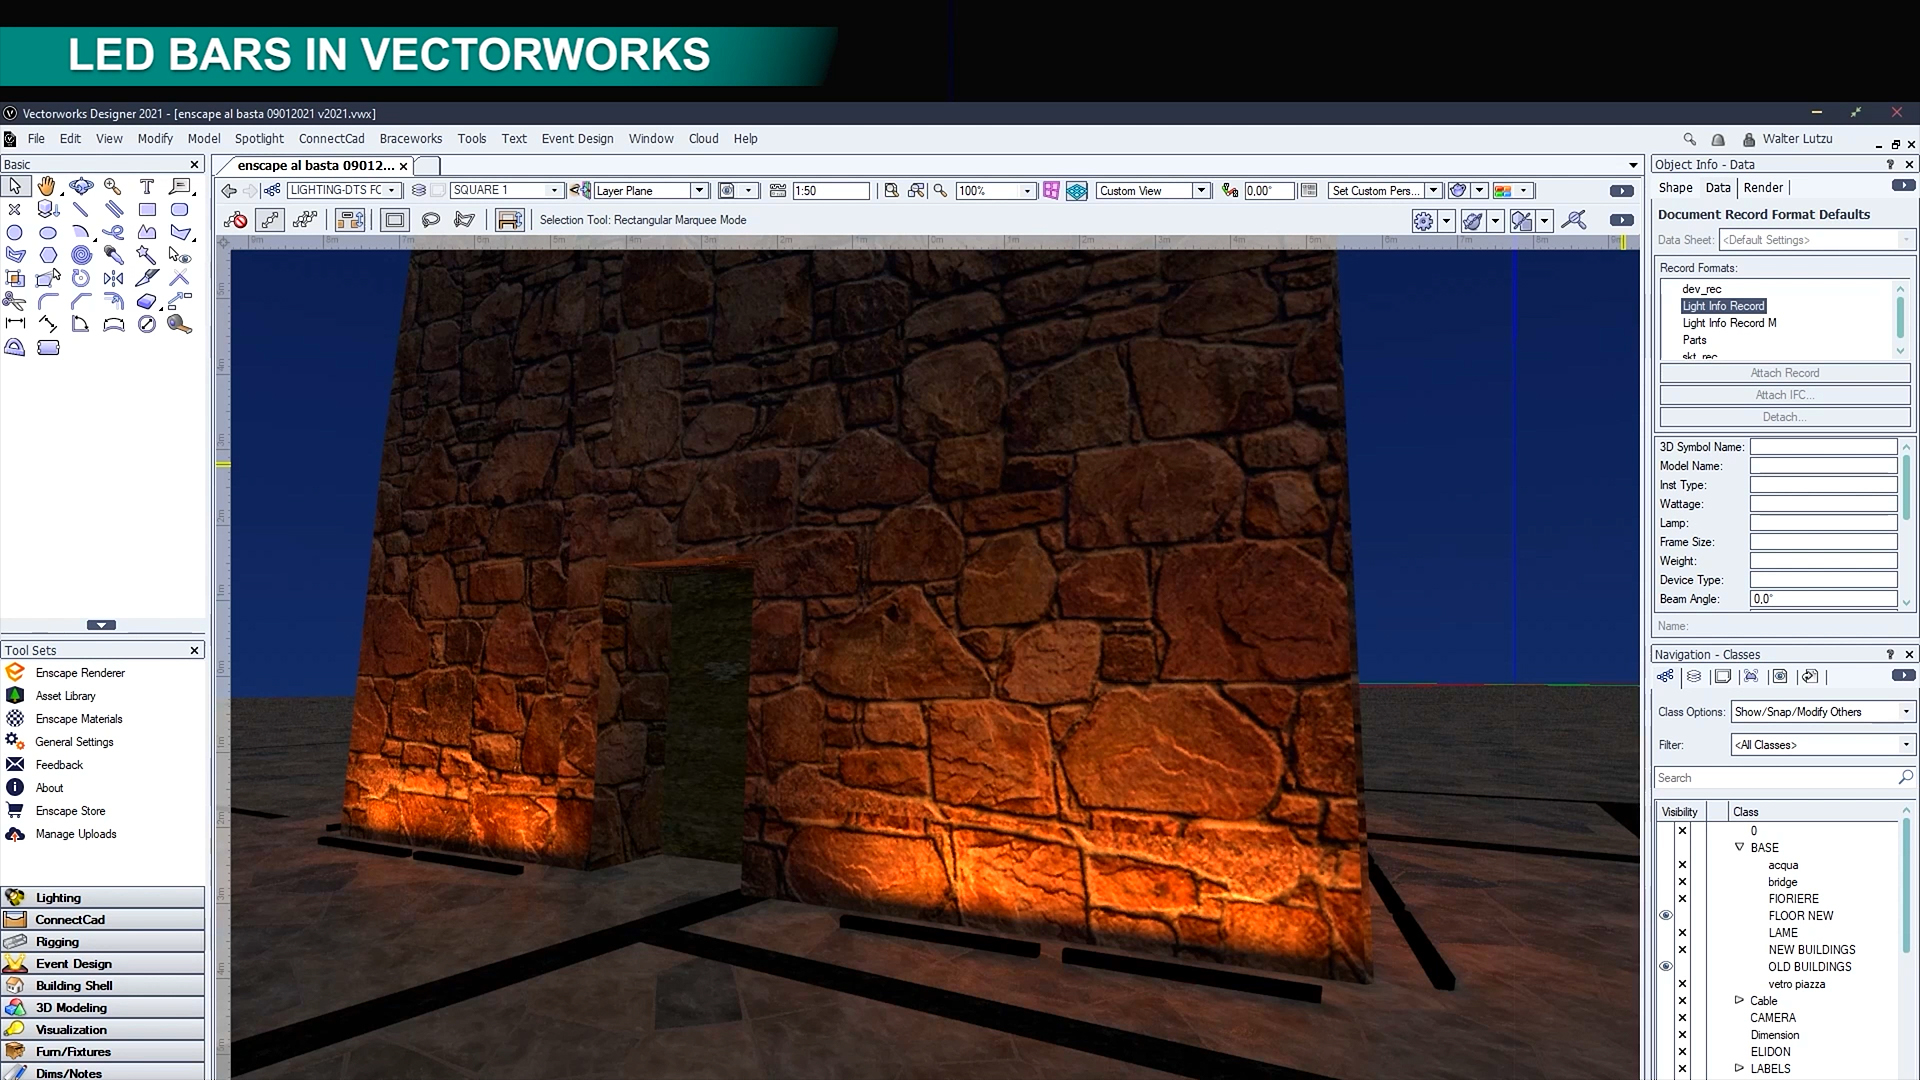Open the Event Design menu

click(x=577, y=139)
